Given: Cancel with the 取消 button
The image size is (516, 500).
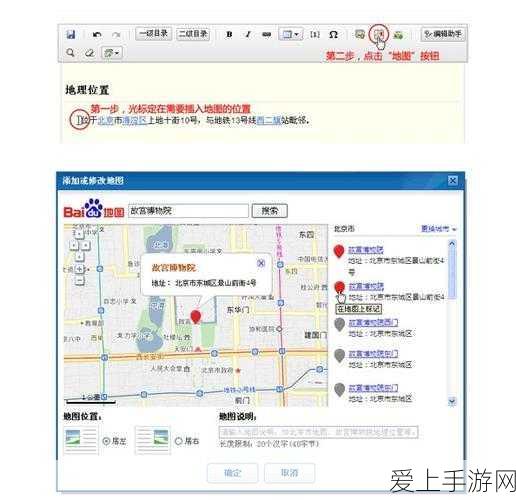Looking at the screenshot, I should click(x=289, y=473).
